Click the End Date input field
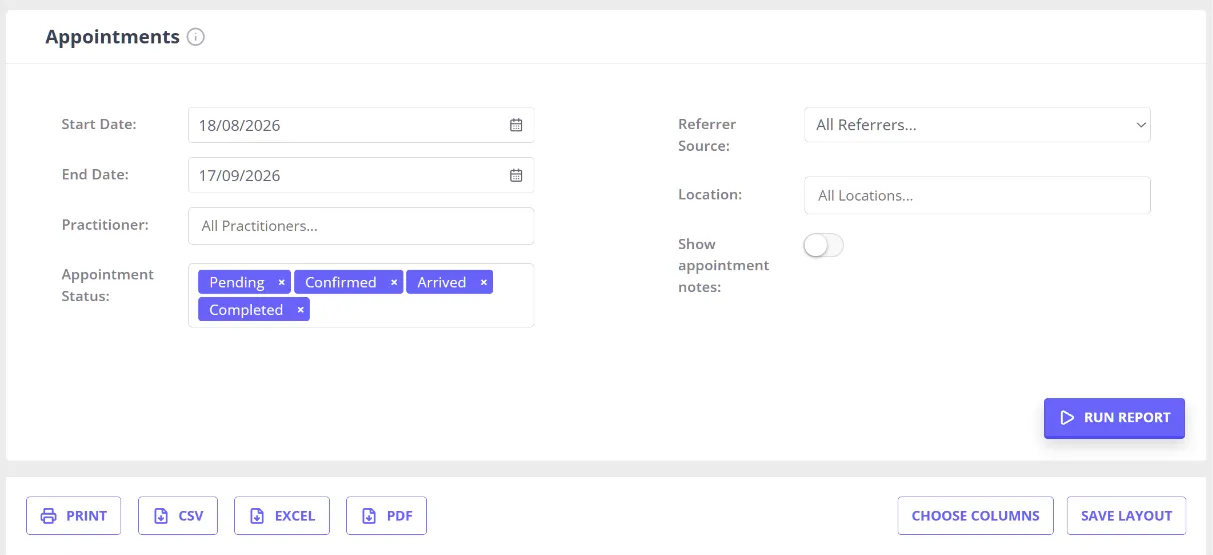Viewport: 1213px width, 555px height. tap(361, 175)
